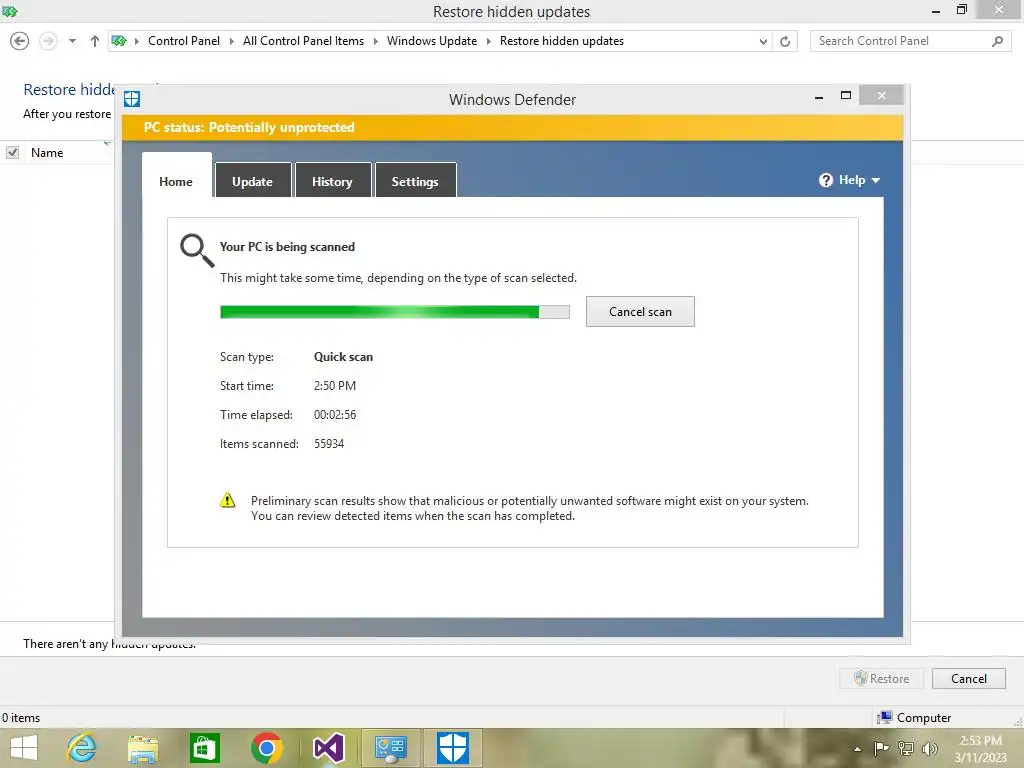Toggle the select-all Name checkbox
This screenshot has width=1024, height=768.
pyautogui.click(x=12, y=153)
